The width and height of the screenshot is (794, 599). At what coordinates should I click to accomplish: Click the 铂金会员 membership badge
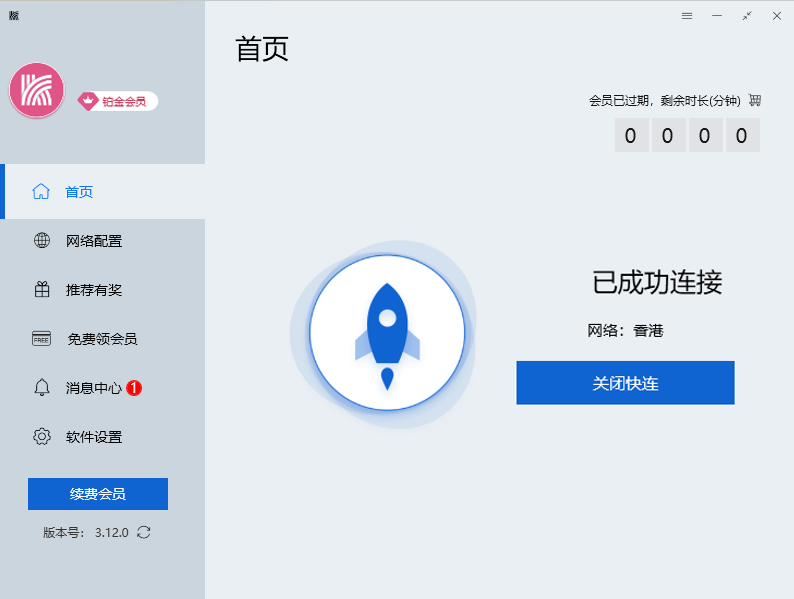pyautogui.click(x=118, y=101)
